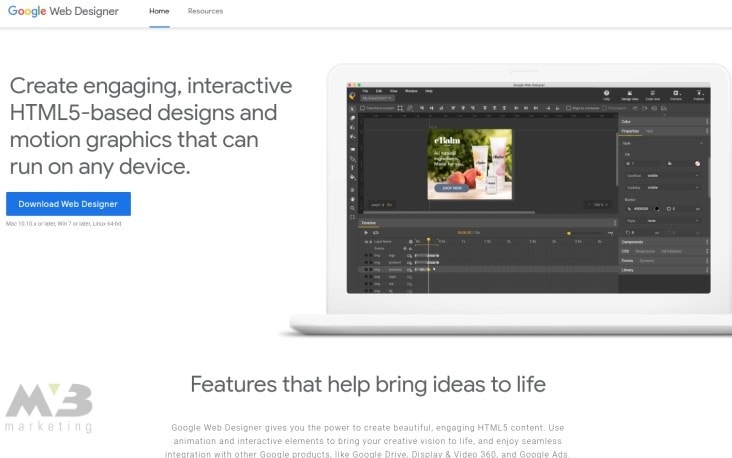Open the Resources tab
The height and width of the screenshot is (458, 732).
(x=205, y=11)
